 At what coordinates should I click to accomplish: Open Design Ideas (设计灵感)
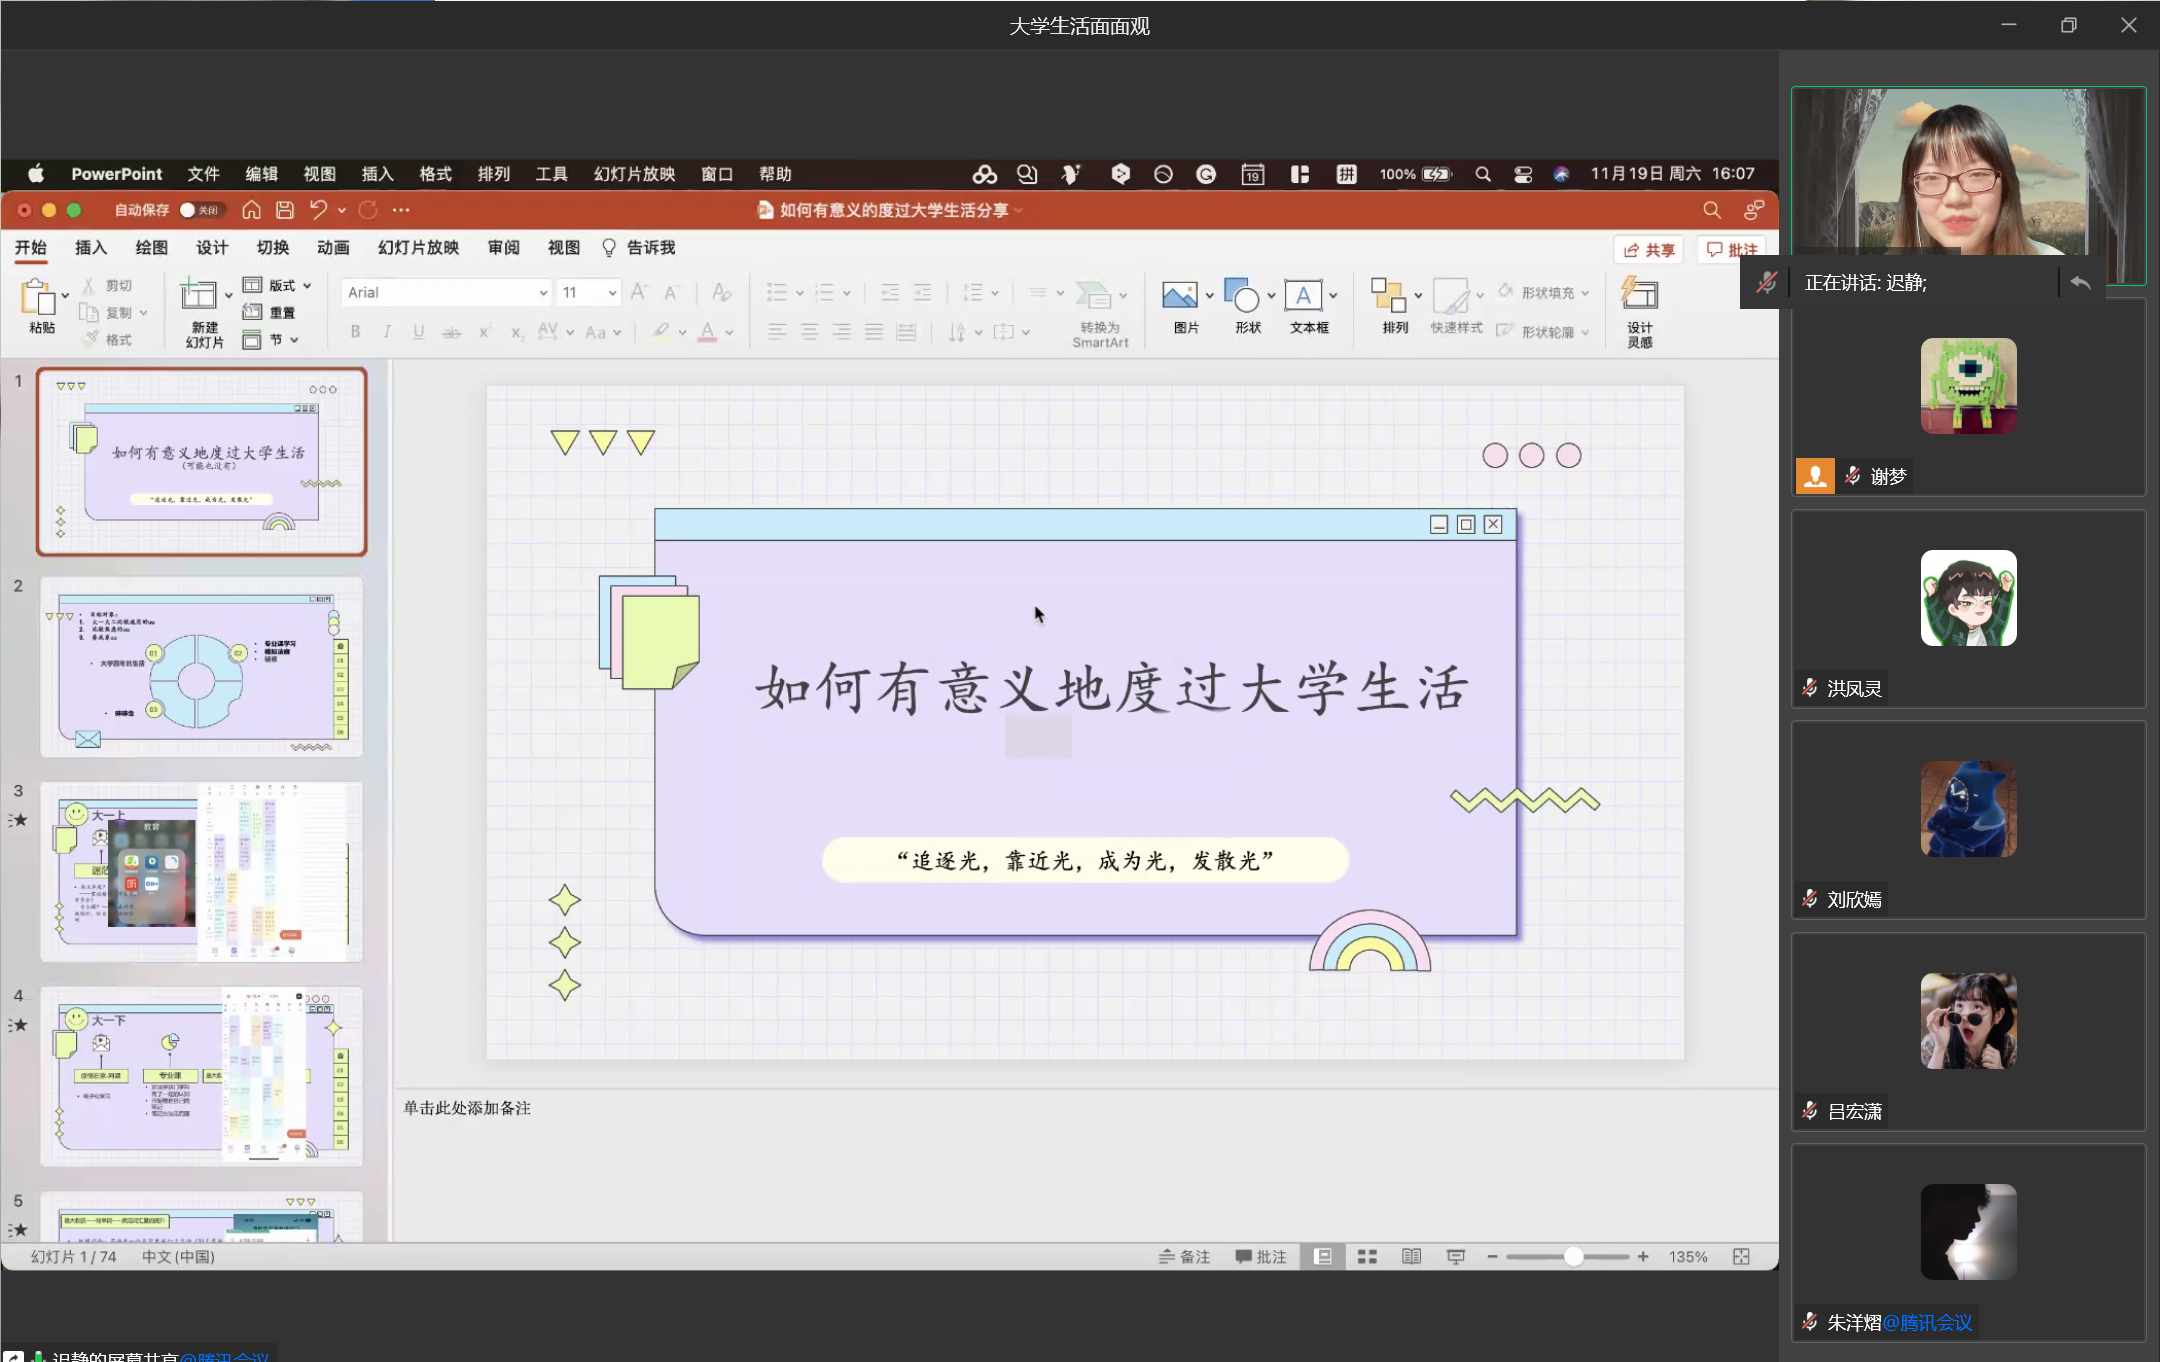[x=1639, y=296]
